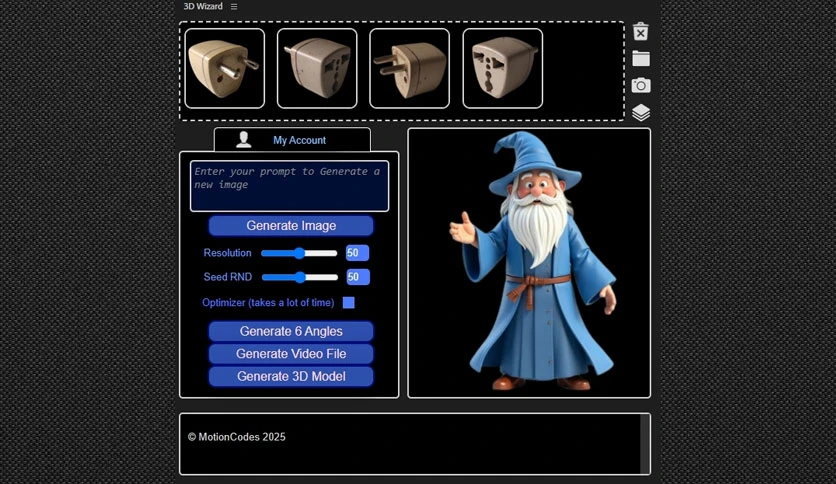836x484 pixels.
Task: Toggle the Optimizer checkbox
Action: coord(349,303)
